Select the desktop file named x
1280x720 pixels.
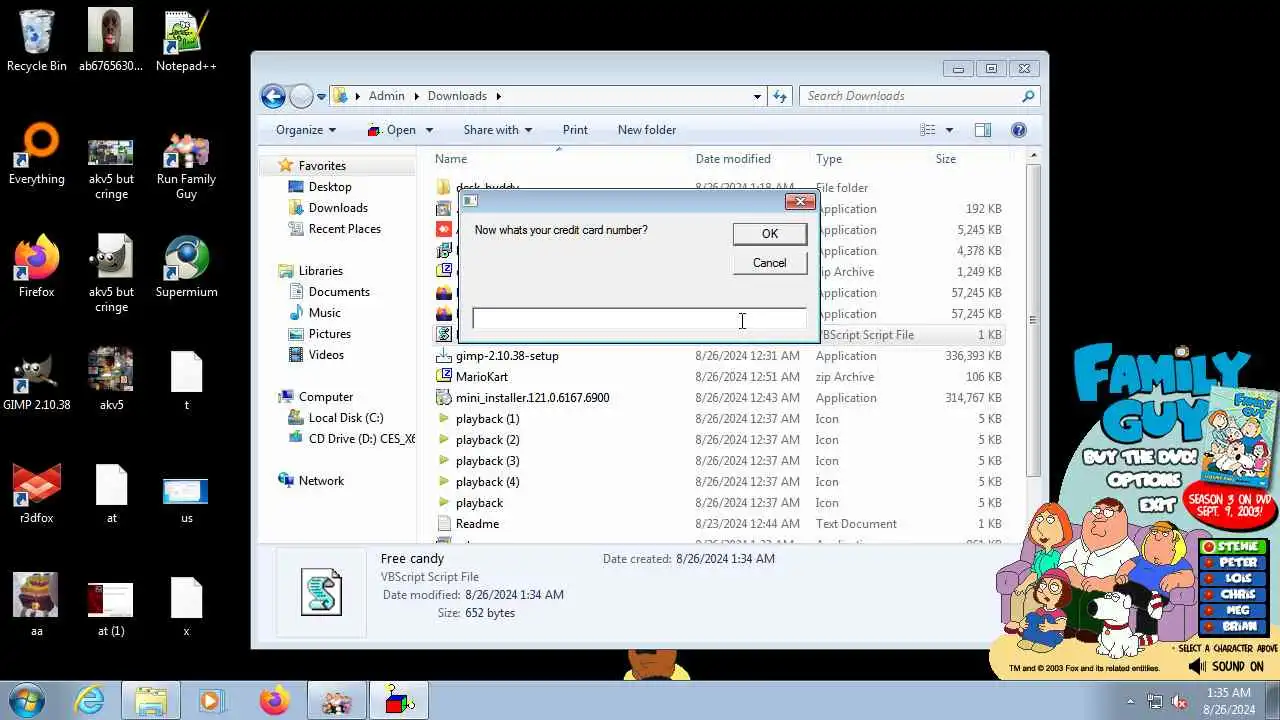[x=186, y=606]
